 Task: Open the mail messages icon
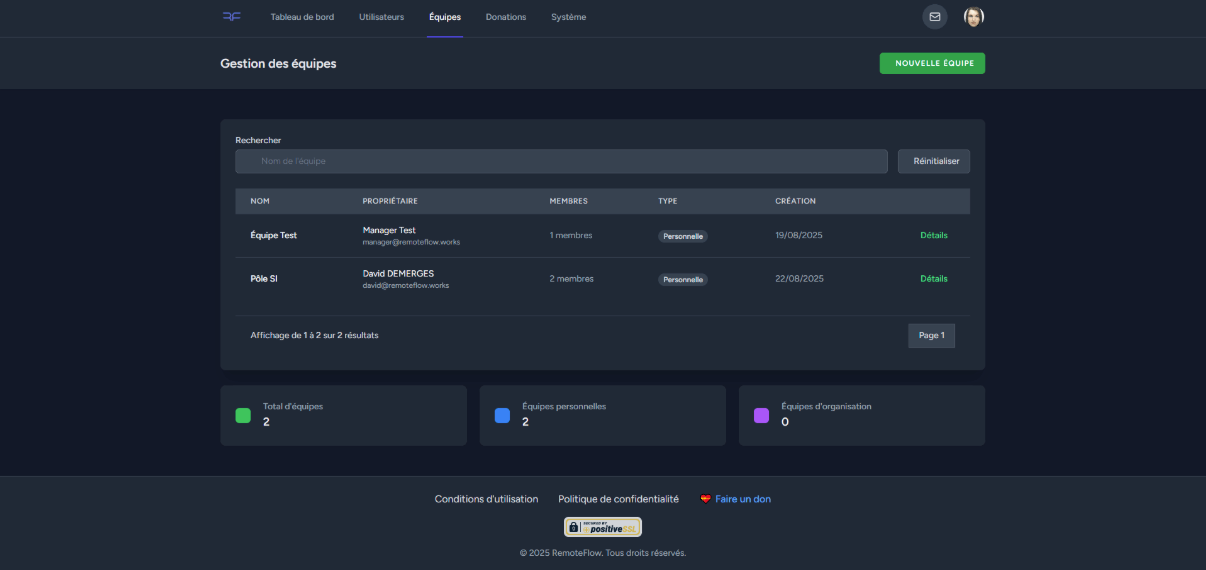[935, 17]
